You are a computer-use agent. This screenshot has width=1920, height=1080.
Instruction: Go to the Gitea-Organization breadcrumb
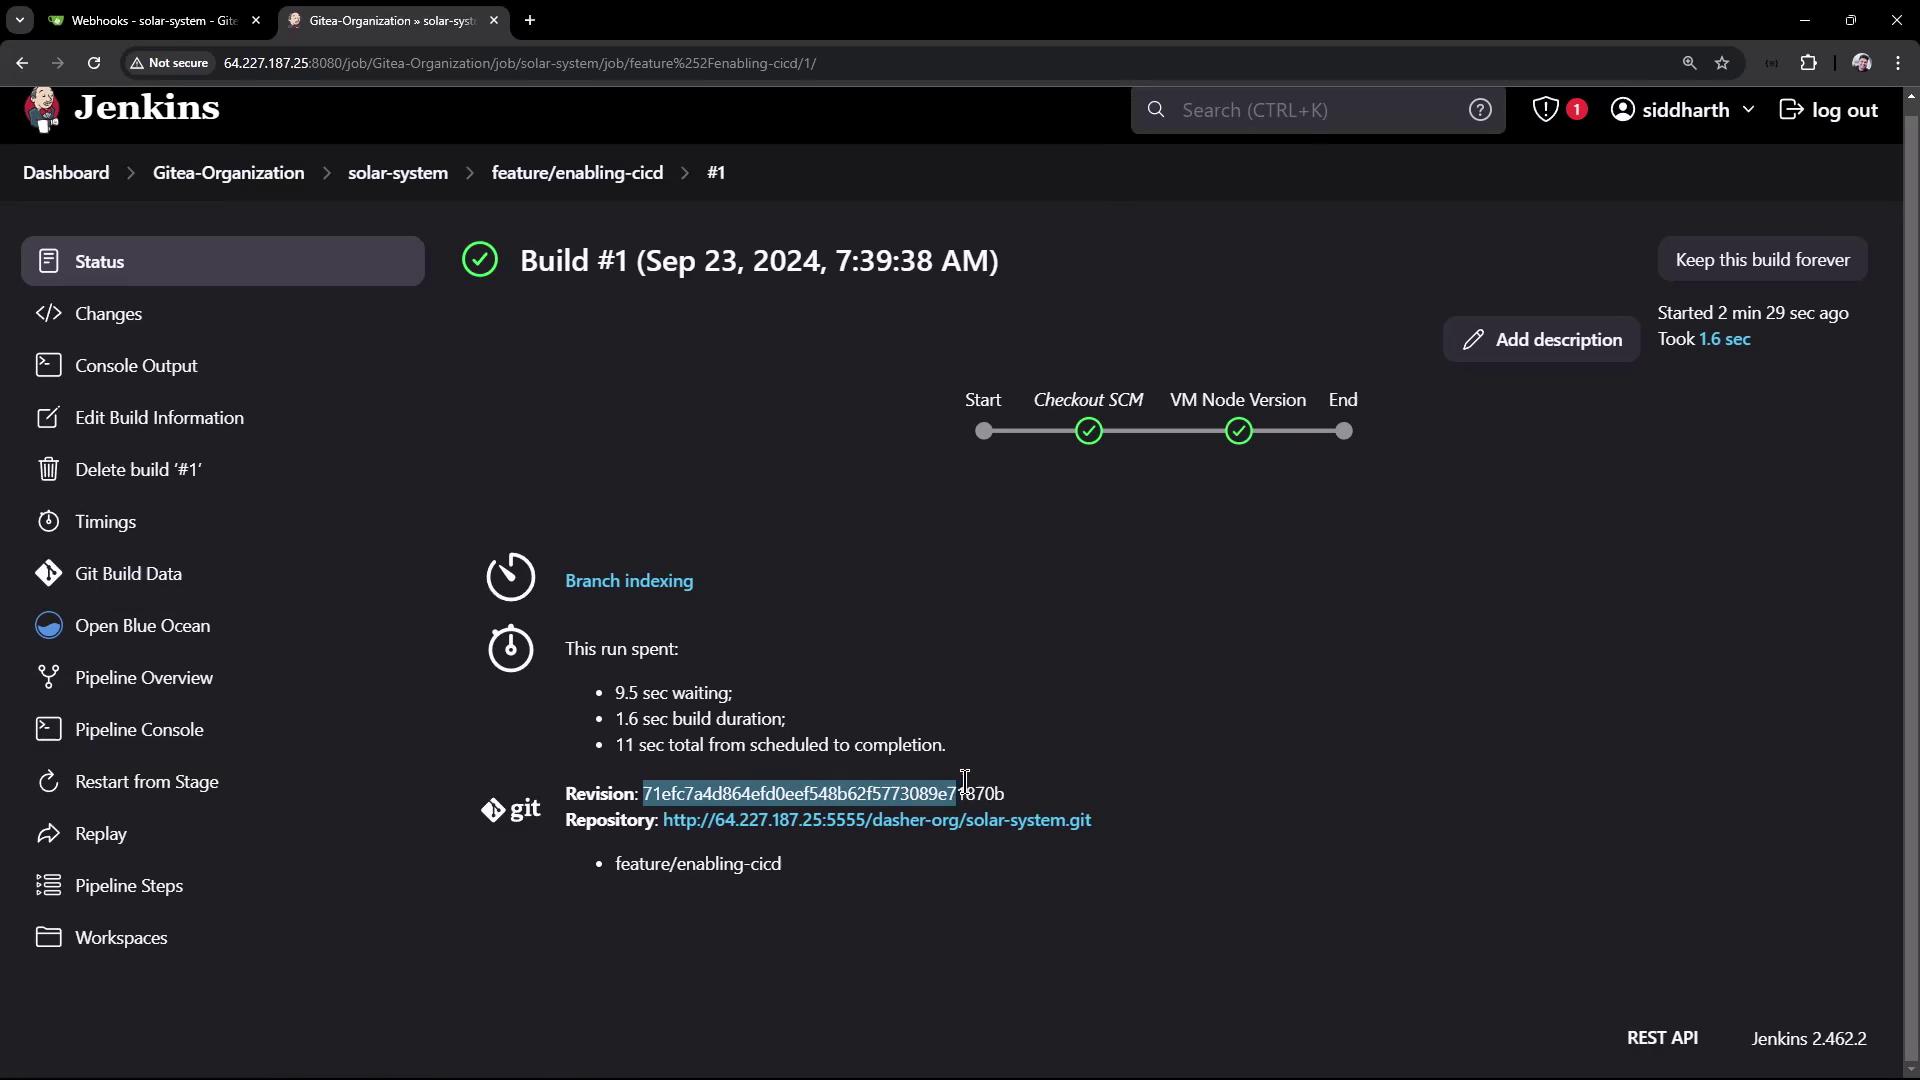pyautogui.click(x=228, y=173)
